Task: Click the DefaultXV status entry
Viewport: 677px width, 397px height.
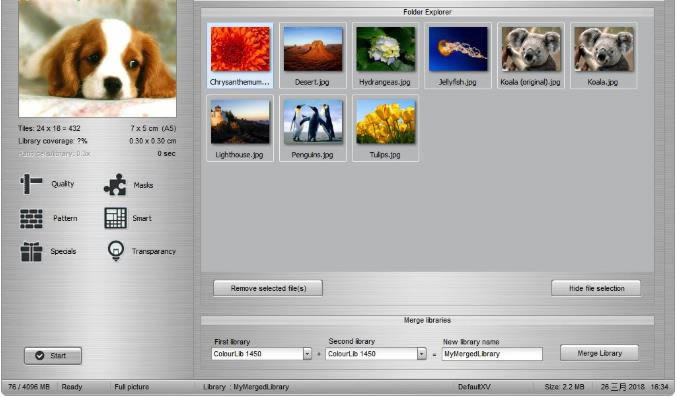Action: [x=474, y=387]
